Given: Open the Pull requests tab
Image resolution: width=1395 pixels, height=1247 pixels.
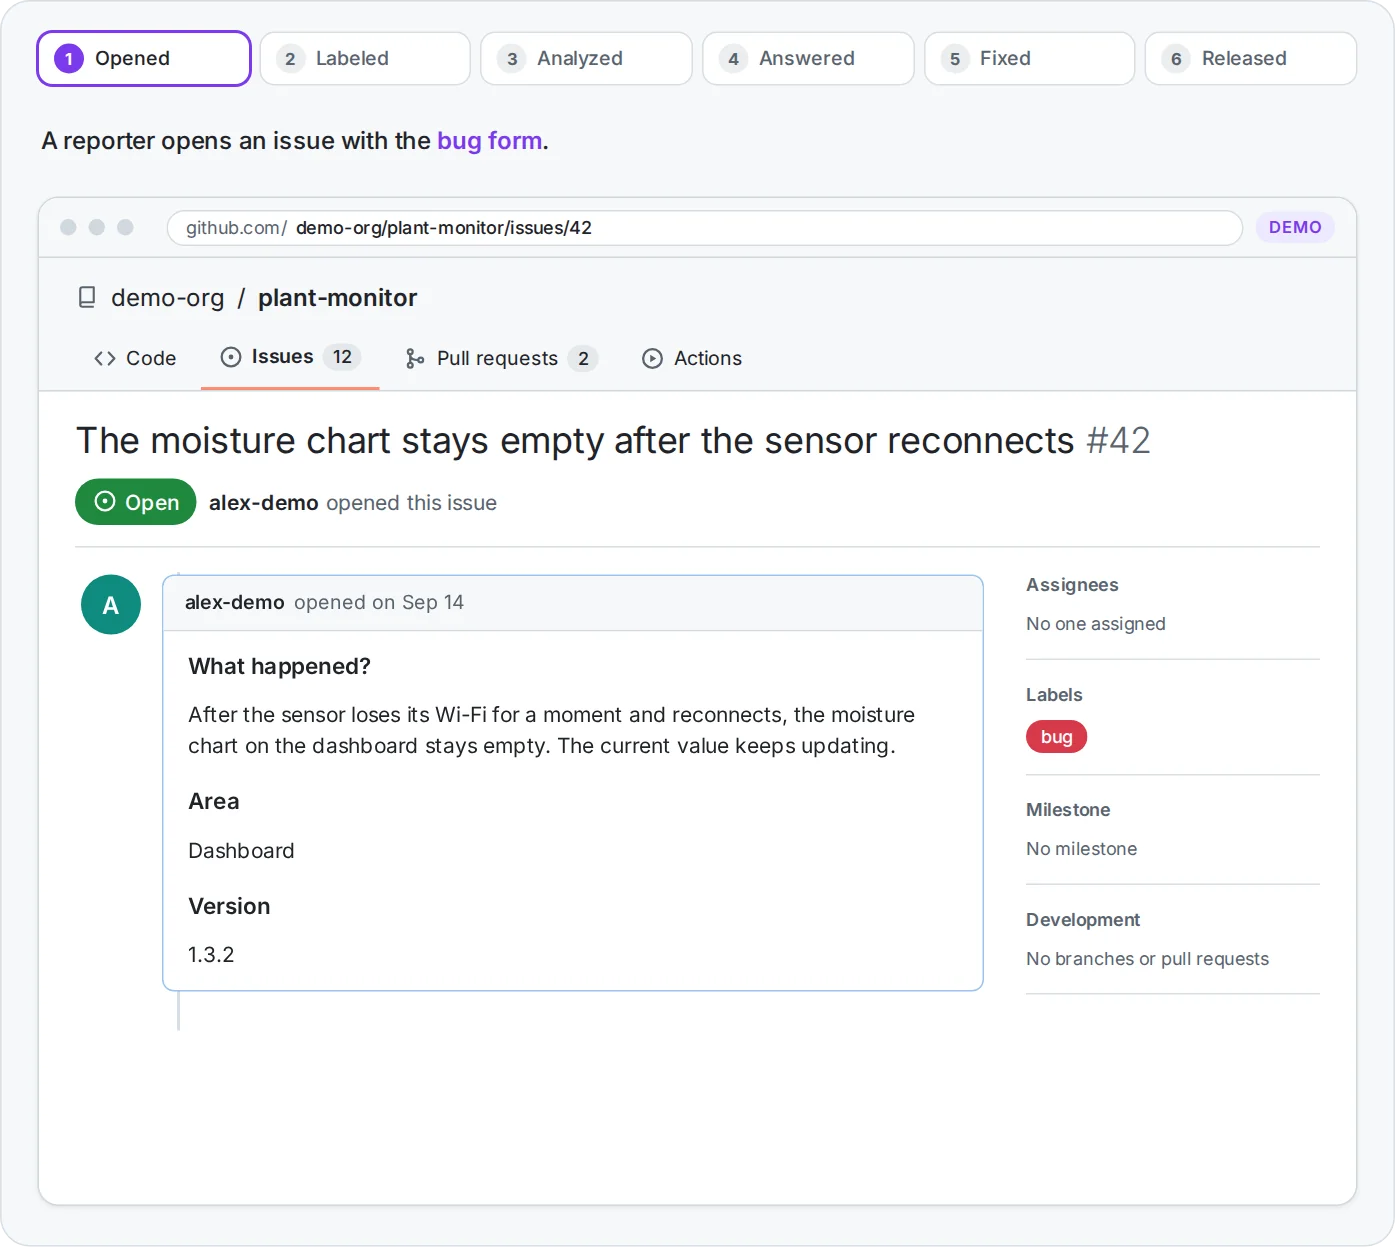Looking at the screenshot, I should (x=501, y=358).
